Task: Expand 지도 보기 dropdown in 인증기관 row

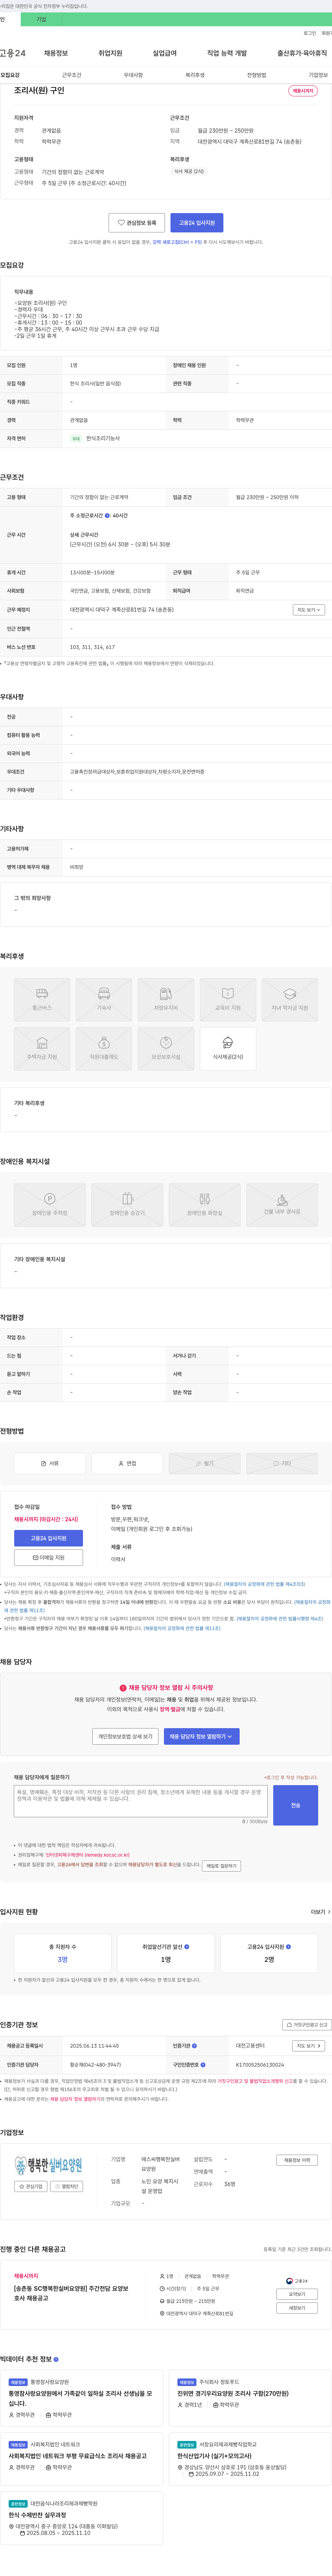Action: 308,2046
